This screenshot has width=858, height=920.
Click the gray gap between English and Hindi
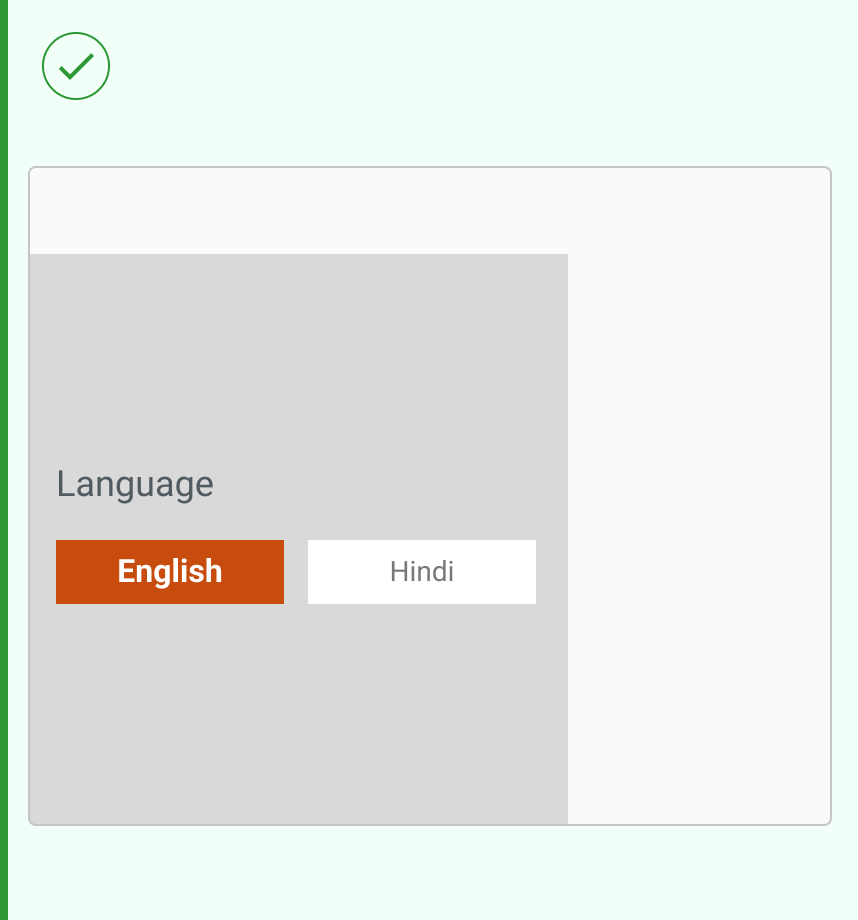pos(296,572)
